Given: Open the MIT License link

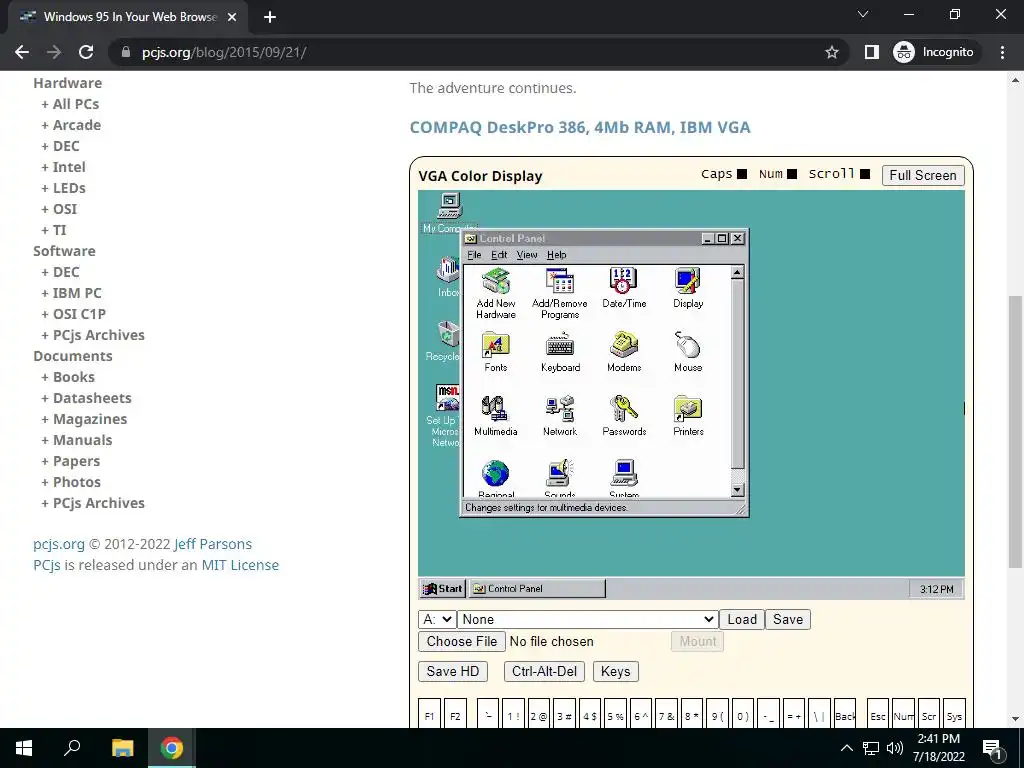Looking at the screenshot, I should click(240, 565).
